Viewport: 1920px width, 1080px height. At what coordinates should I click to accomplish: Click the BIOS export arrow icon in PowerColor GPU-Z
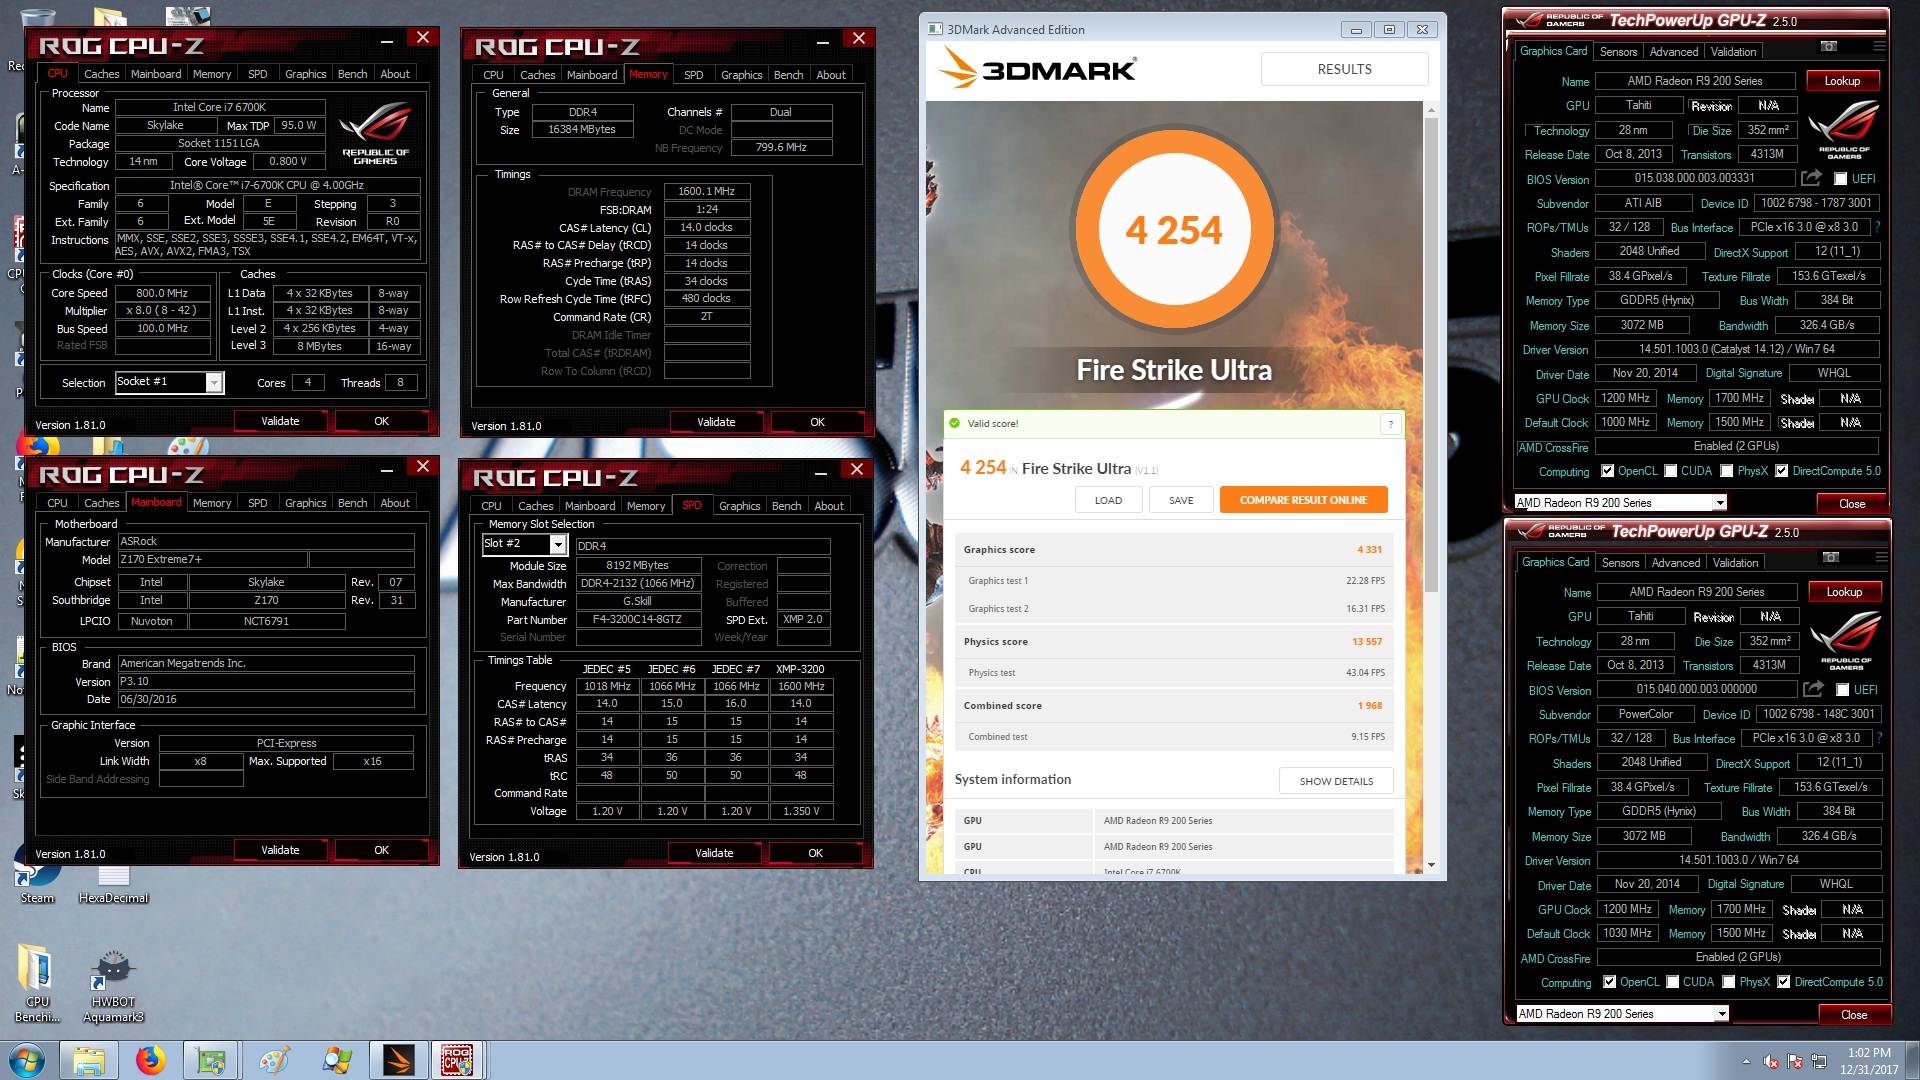point(1813,689)
